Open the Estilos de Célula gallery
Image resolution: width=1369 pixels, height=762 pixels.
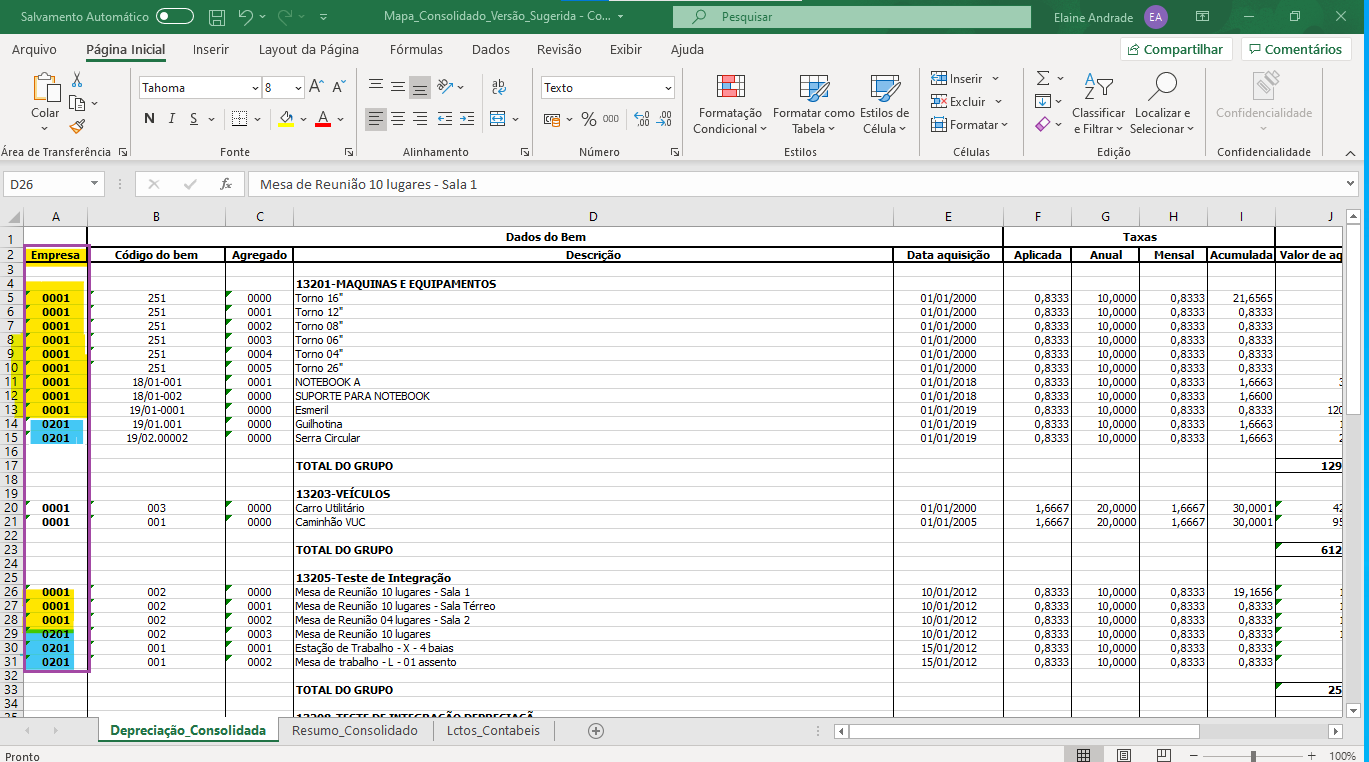pos(884,104)
